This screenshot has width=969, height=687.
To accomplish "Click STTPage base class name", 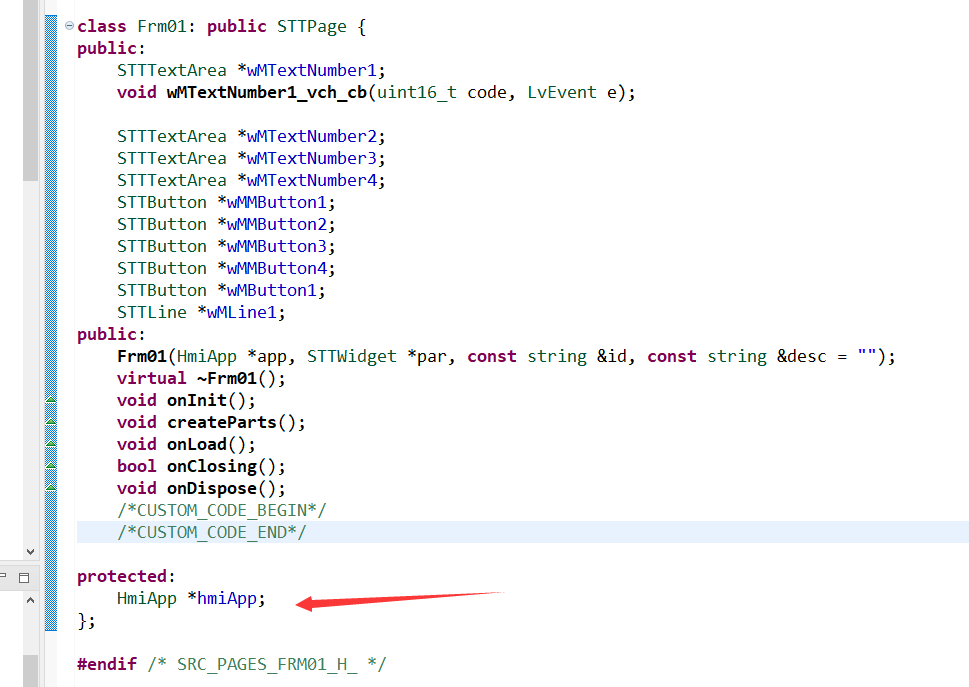I will click(311, 27).
